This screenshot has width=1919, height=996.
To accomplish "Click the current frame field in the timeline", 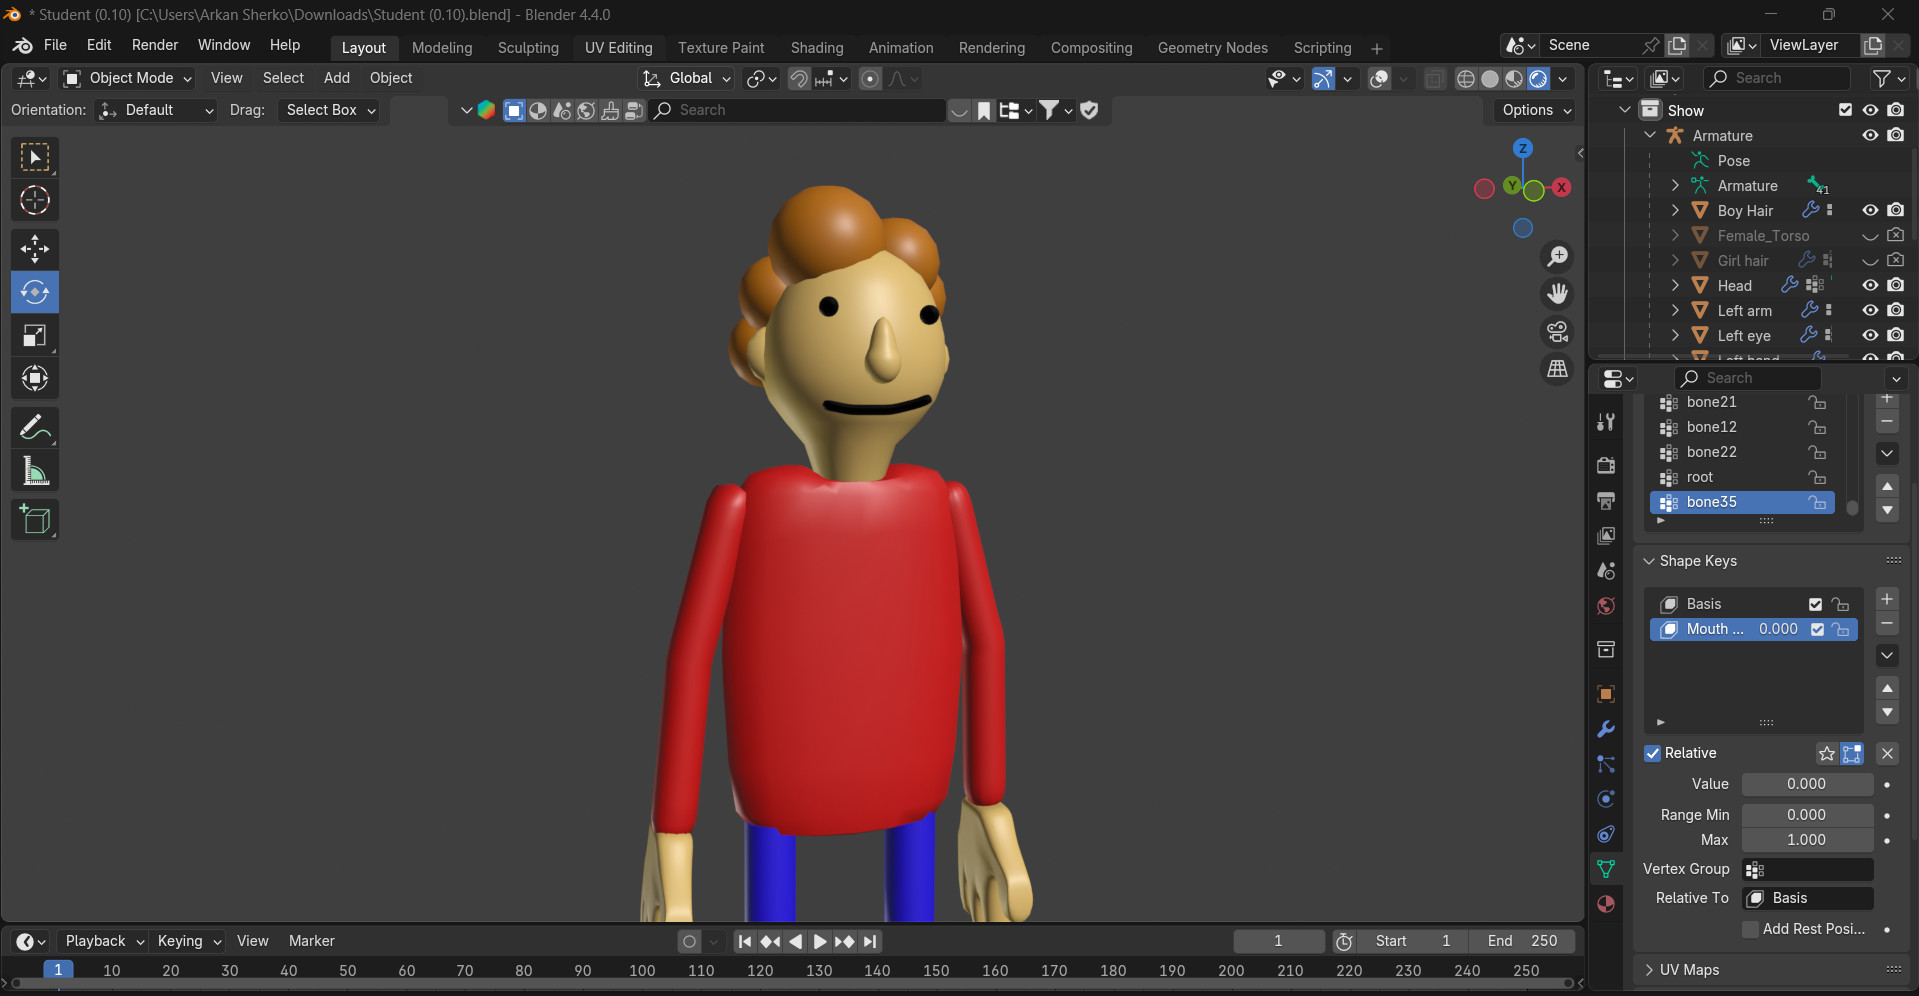I will [1278, 940].
